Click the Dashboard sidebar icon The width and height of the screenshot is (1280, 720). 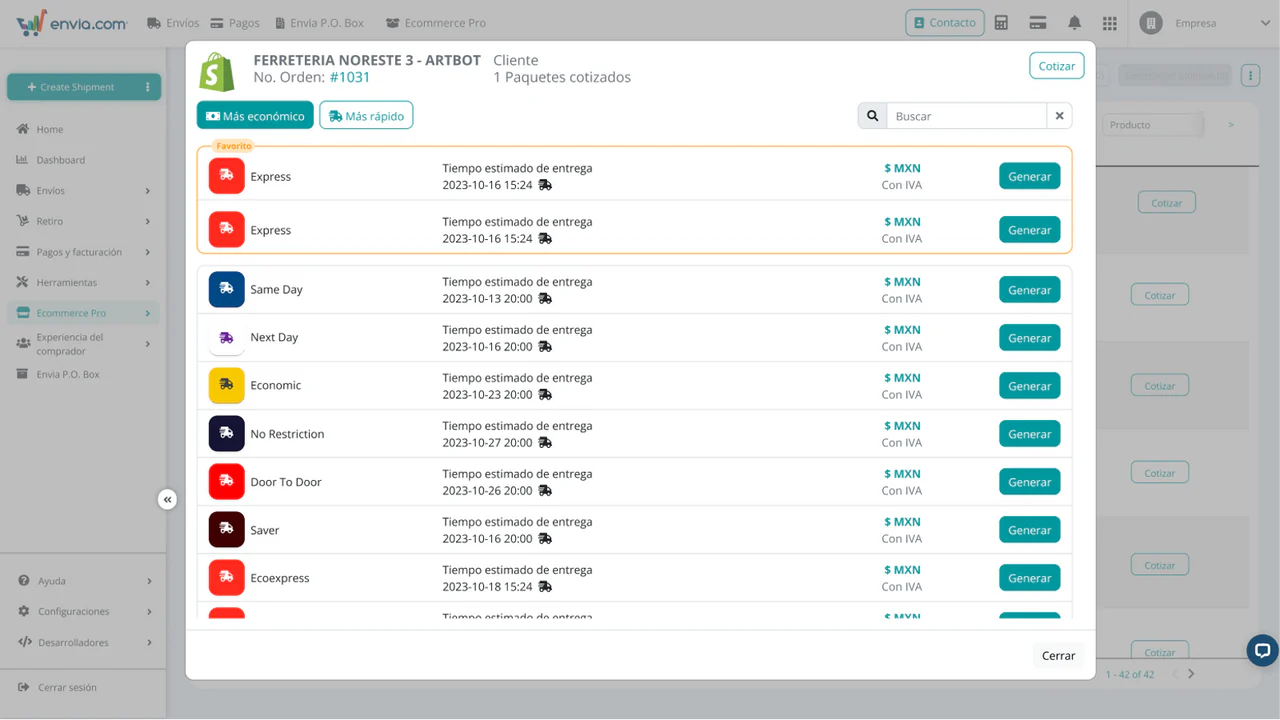point(22,160)
